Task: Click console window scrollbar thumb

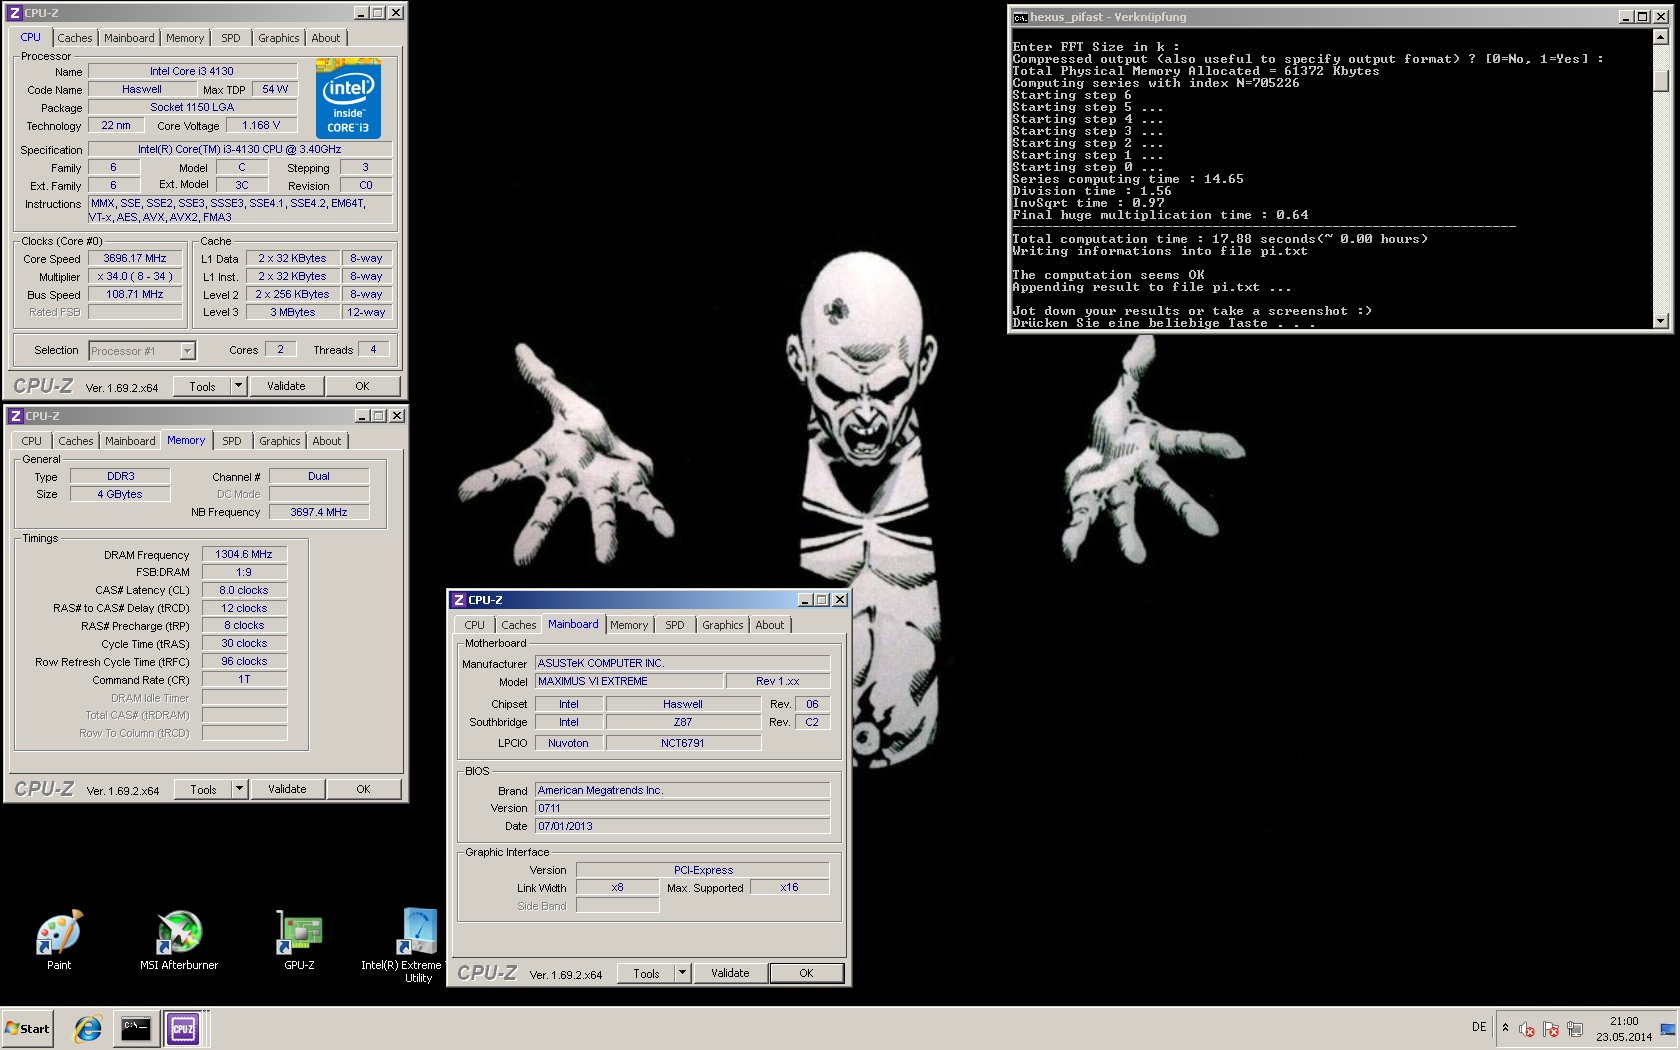Action: point(1661,81)
